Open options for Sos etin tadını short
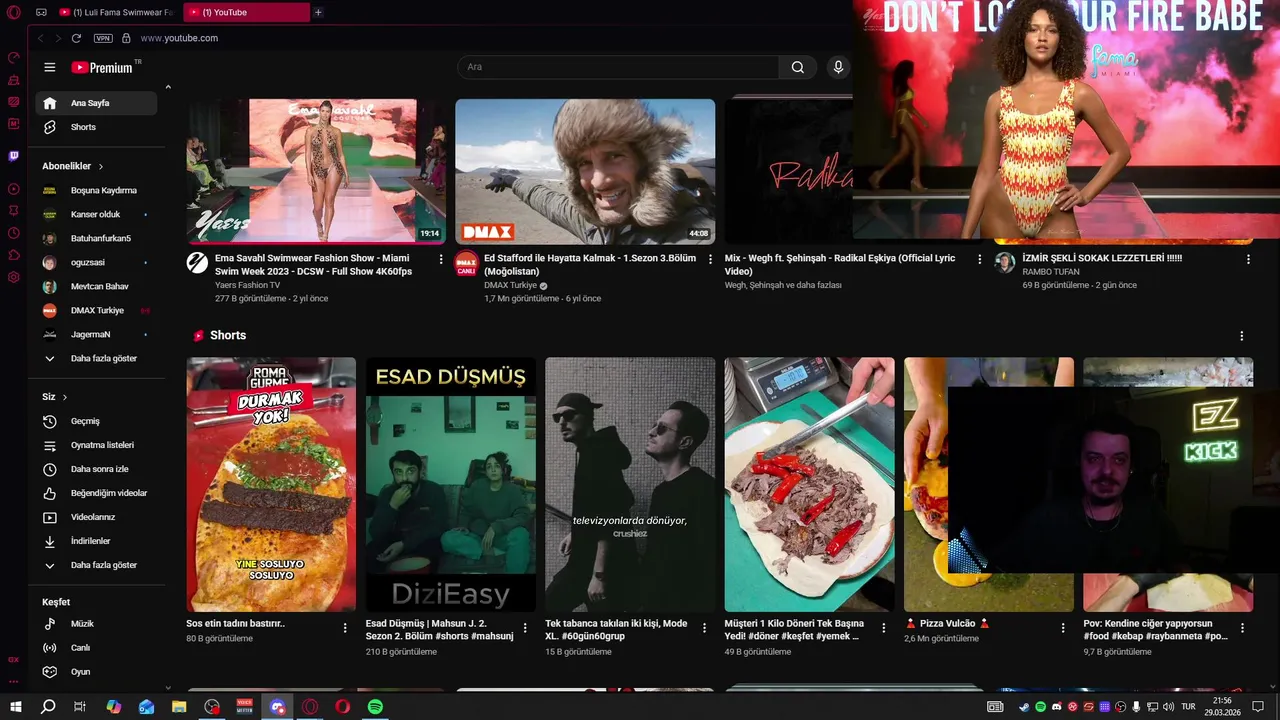This screenshot has width=1280, height=720. point(345,628)
